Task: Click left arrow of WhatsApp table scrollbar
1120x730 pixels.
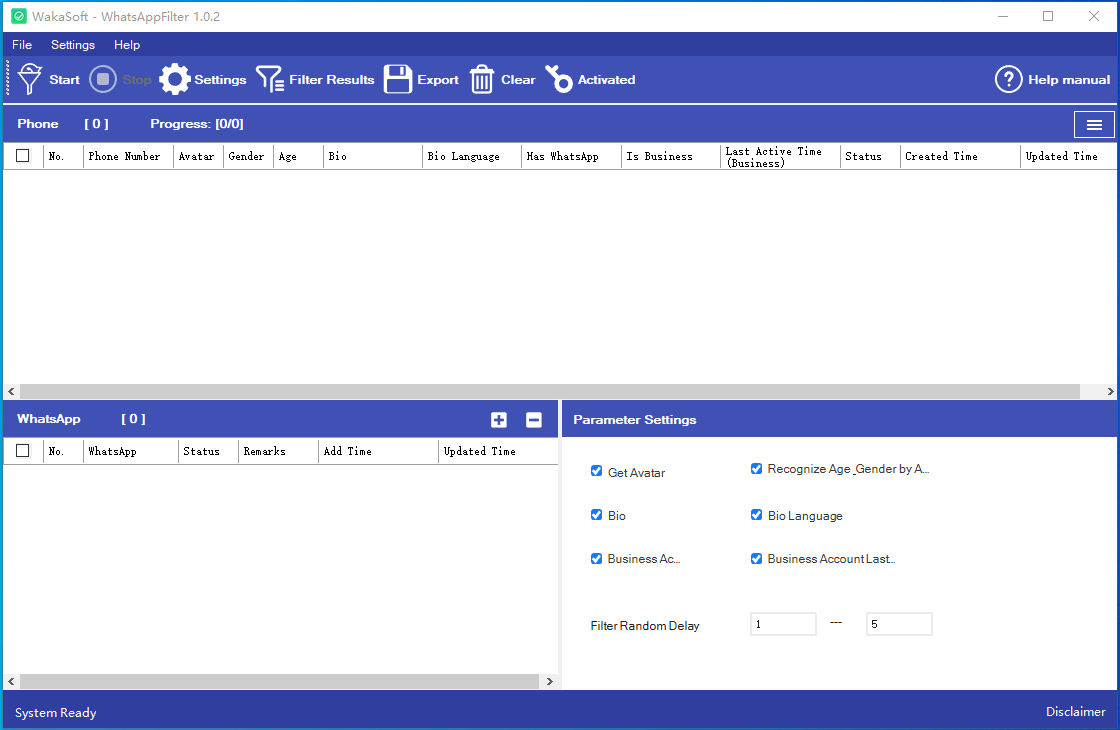Action: point(11,681)
